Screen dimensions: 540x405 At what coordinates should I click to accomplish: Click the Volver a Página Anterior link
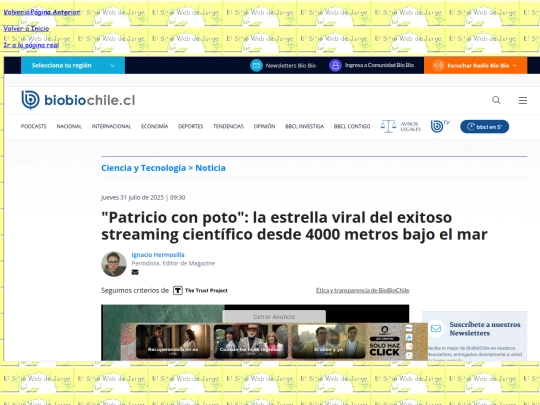pyautogui.click(x=42, y=12)
